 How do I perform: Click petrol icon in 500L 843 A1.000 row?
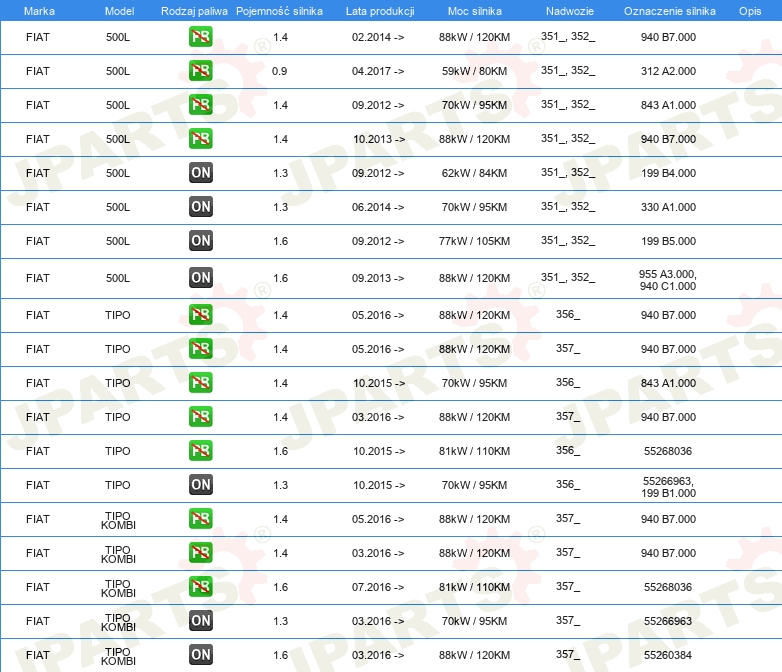[x=200, y=104]
